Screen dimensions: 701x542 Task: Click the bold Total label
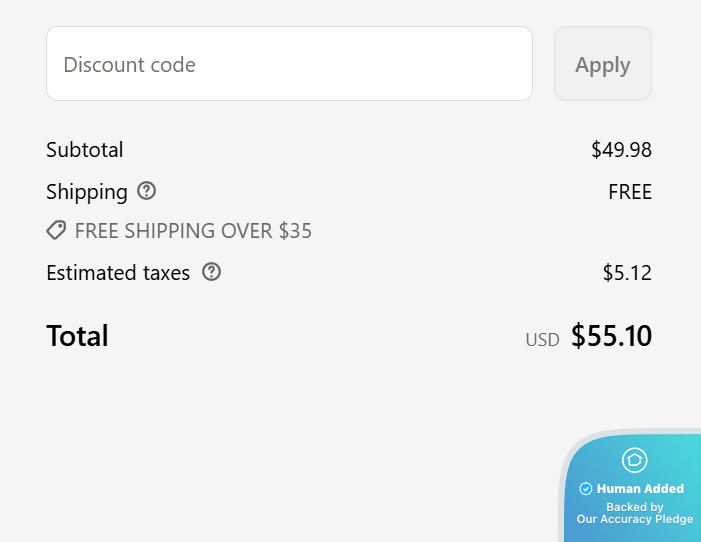pos(77,335)
